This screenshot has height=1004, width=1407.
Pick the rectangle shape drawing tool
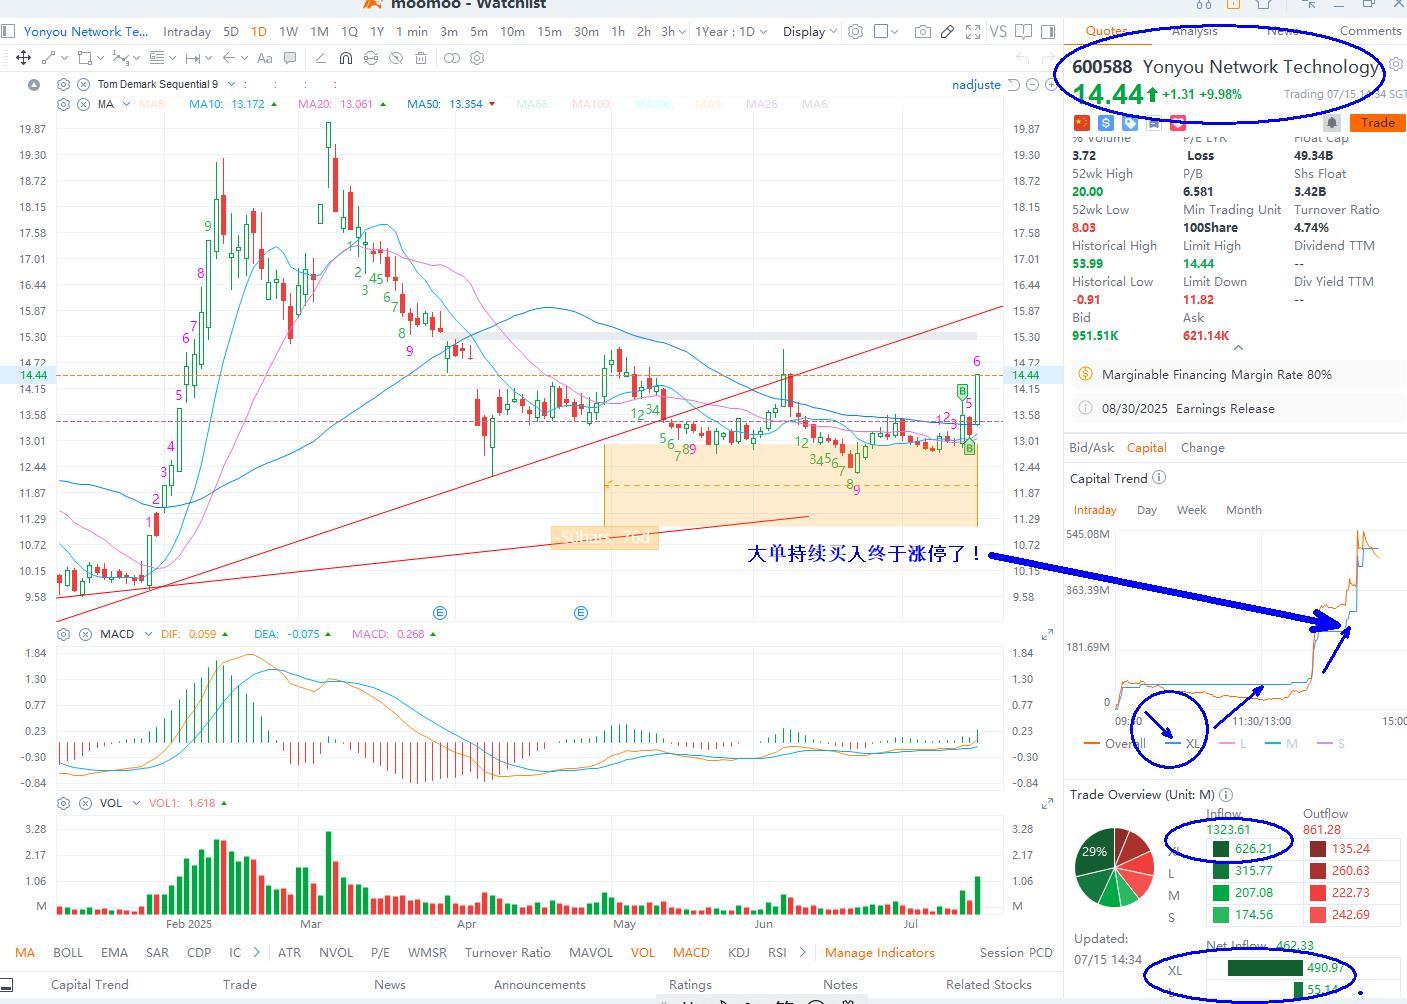[85, 58]
